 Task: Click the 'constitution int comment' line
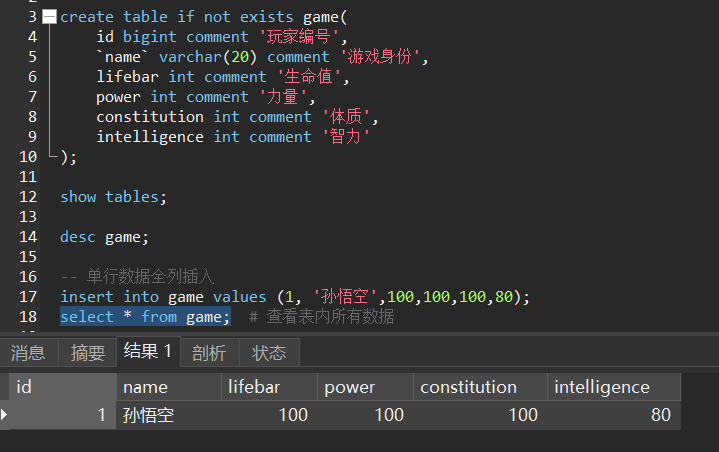(x=237, y=117)
